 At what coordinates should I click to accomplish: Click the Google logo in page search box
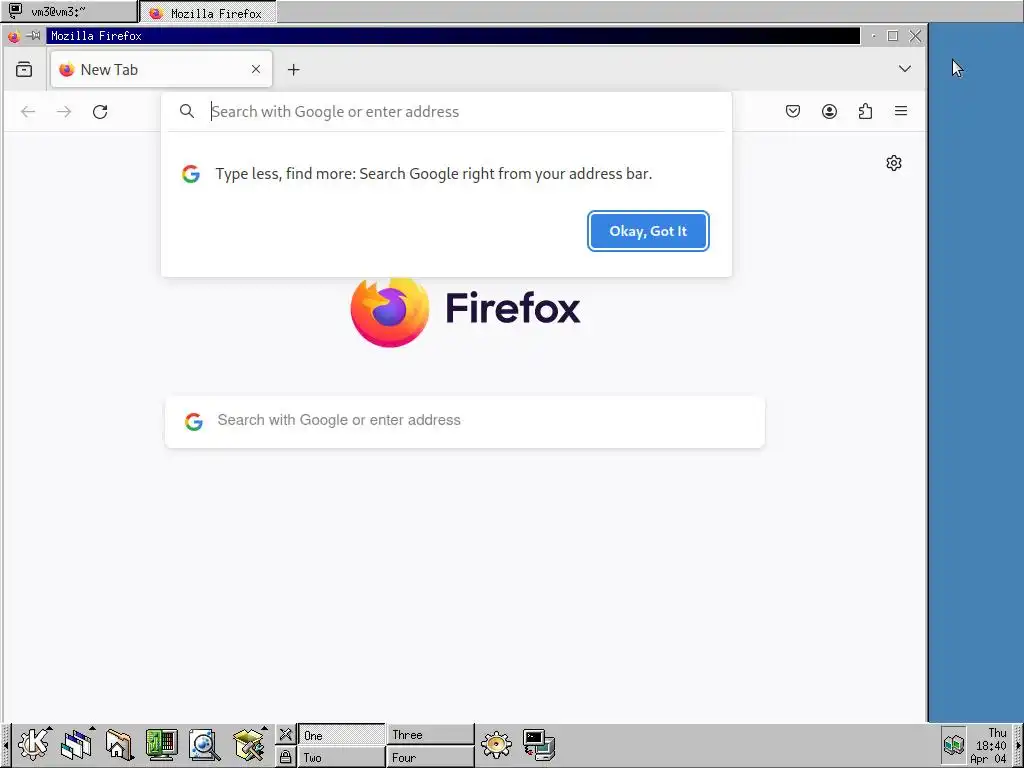194,421
